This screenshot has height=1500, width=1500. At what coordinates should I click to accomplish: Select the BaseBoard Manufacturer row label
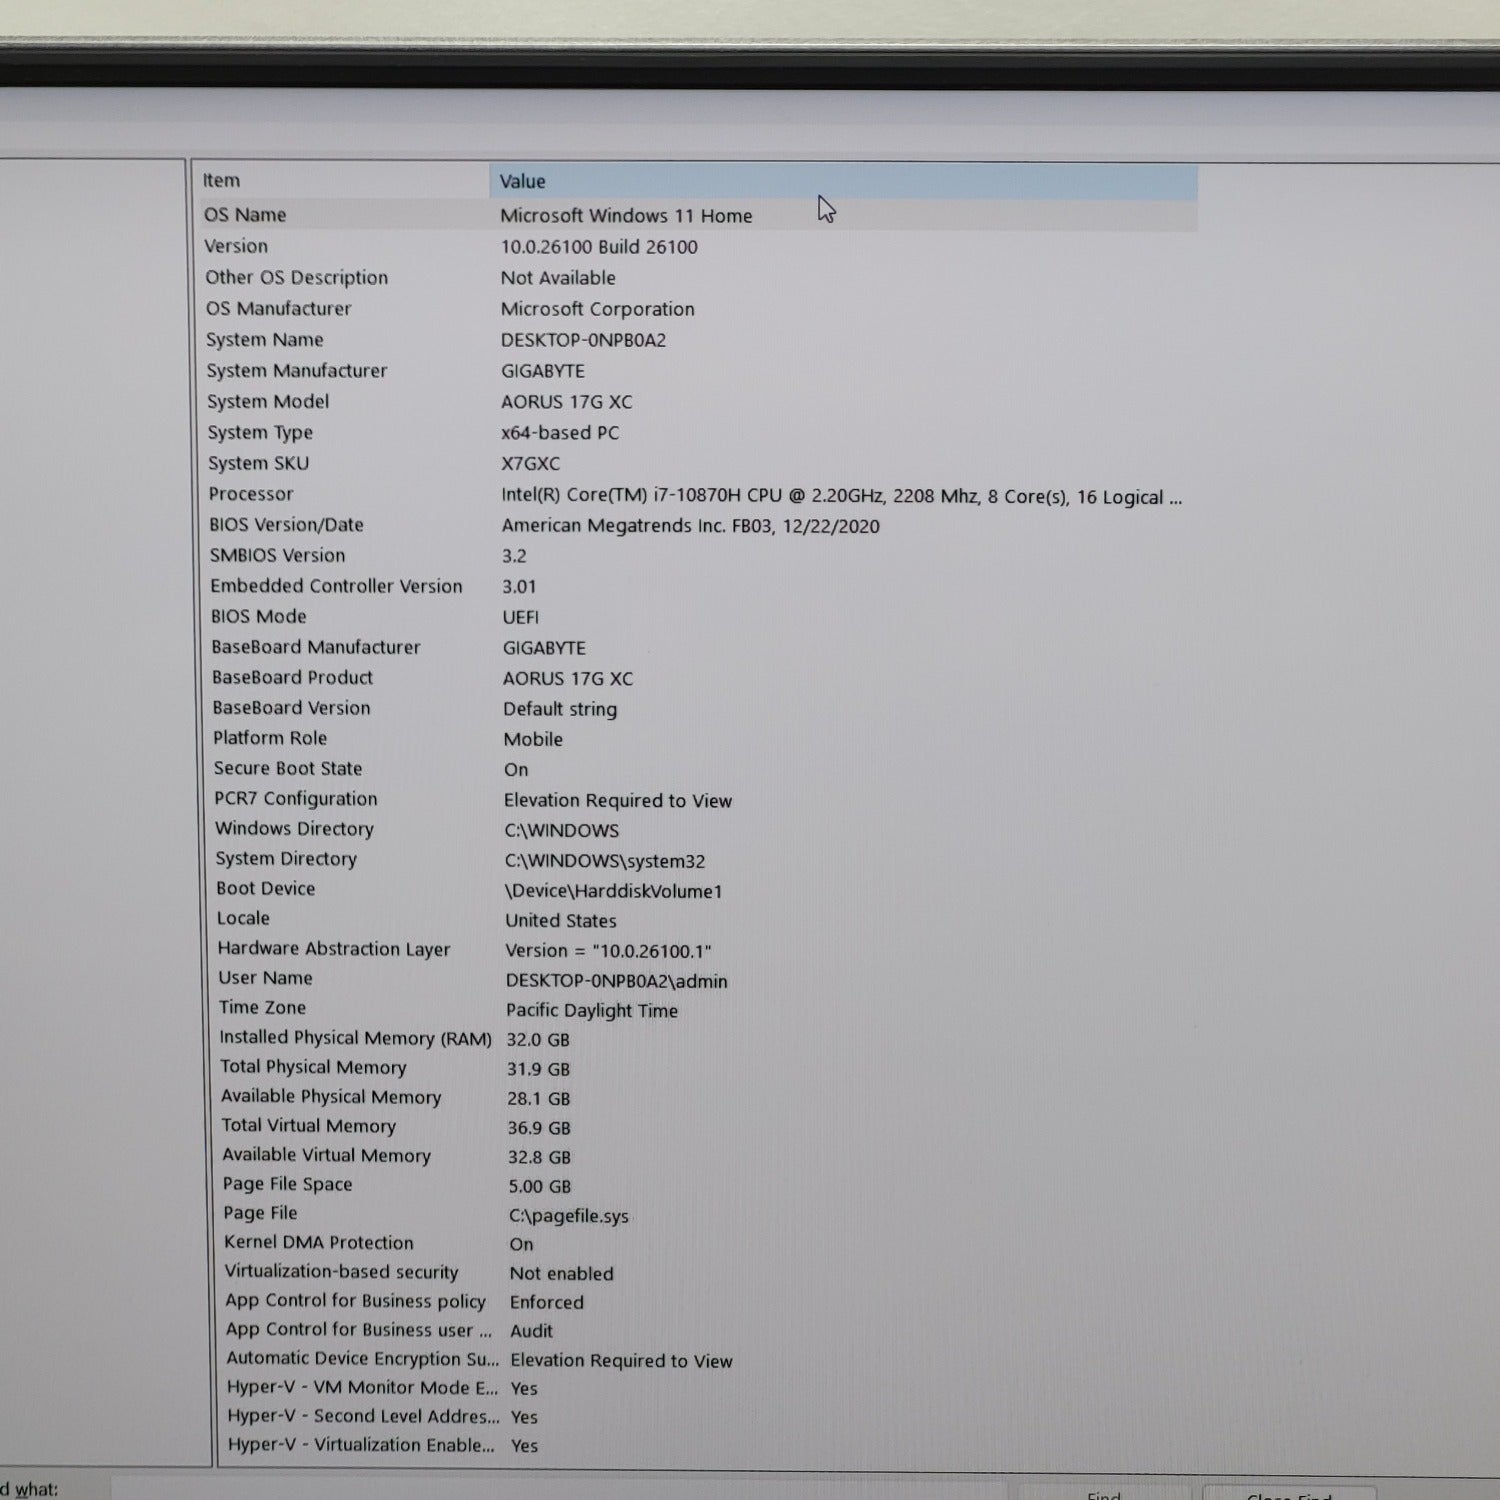[315, 647]
